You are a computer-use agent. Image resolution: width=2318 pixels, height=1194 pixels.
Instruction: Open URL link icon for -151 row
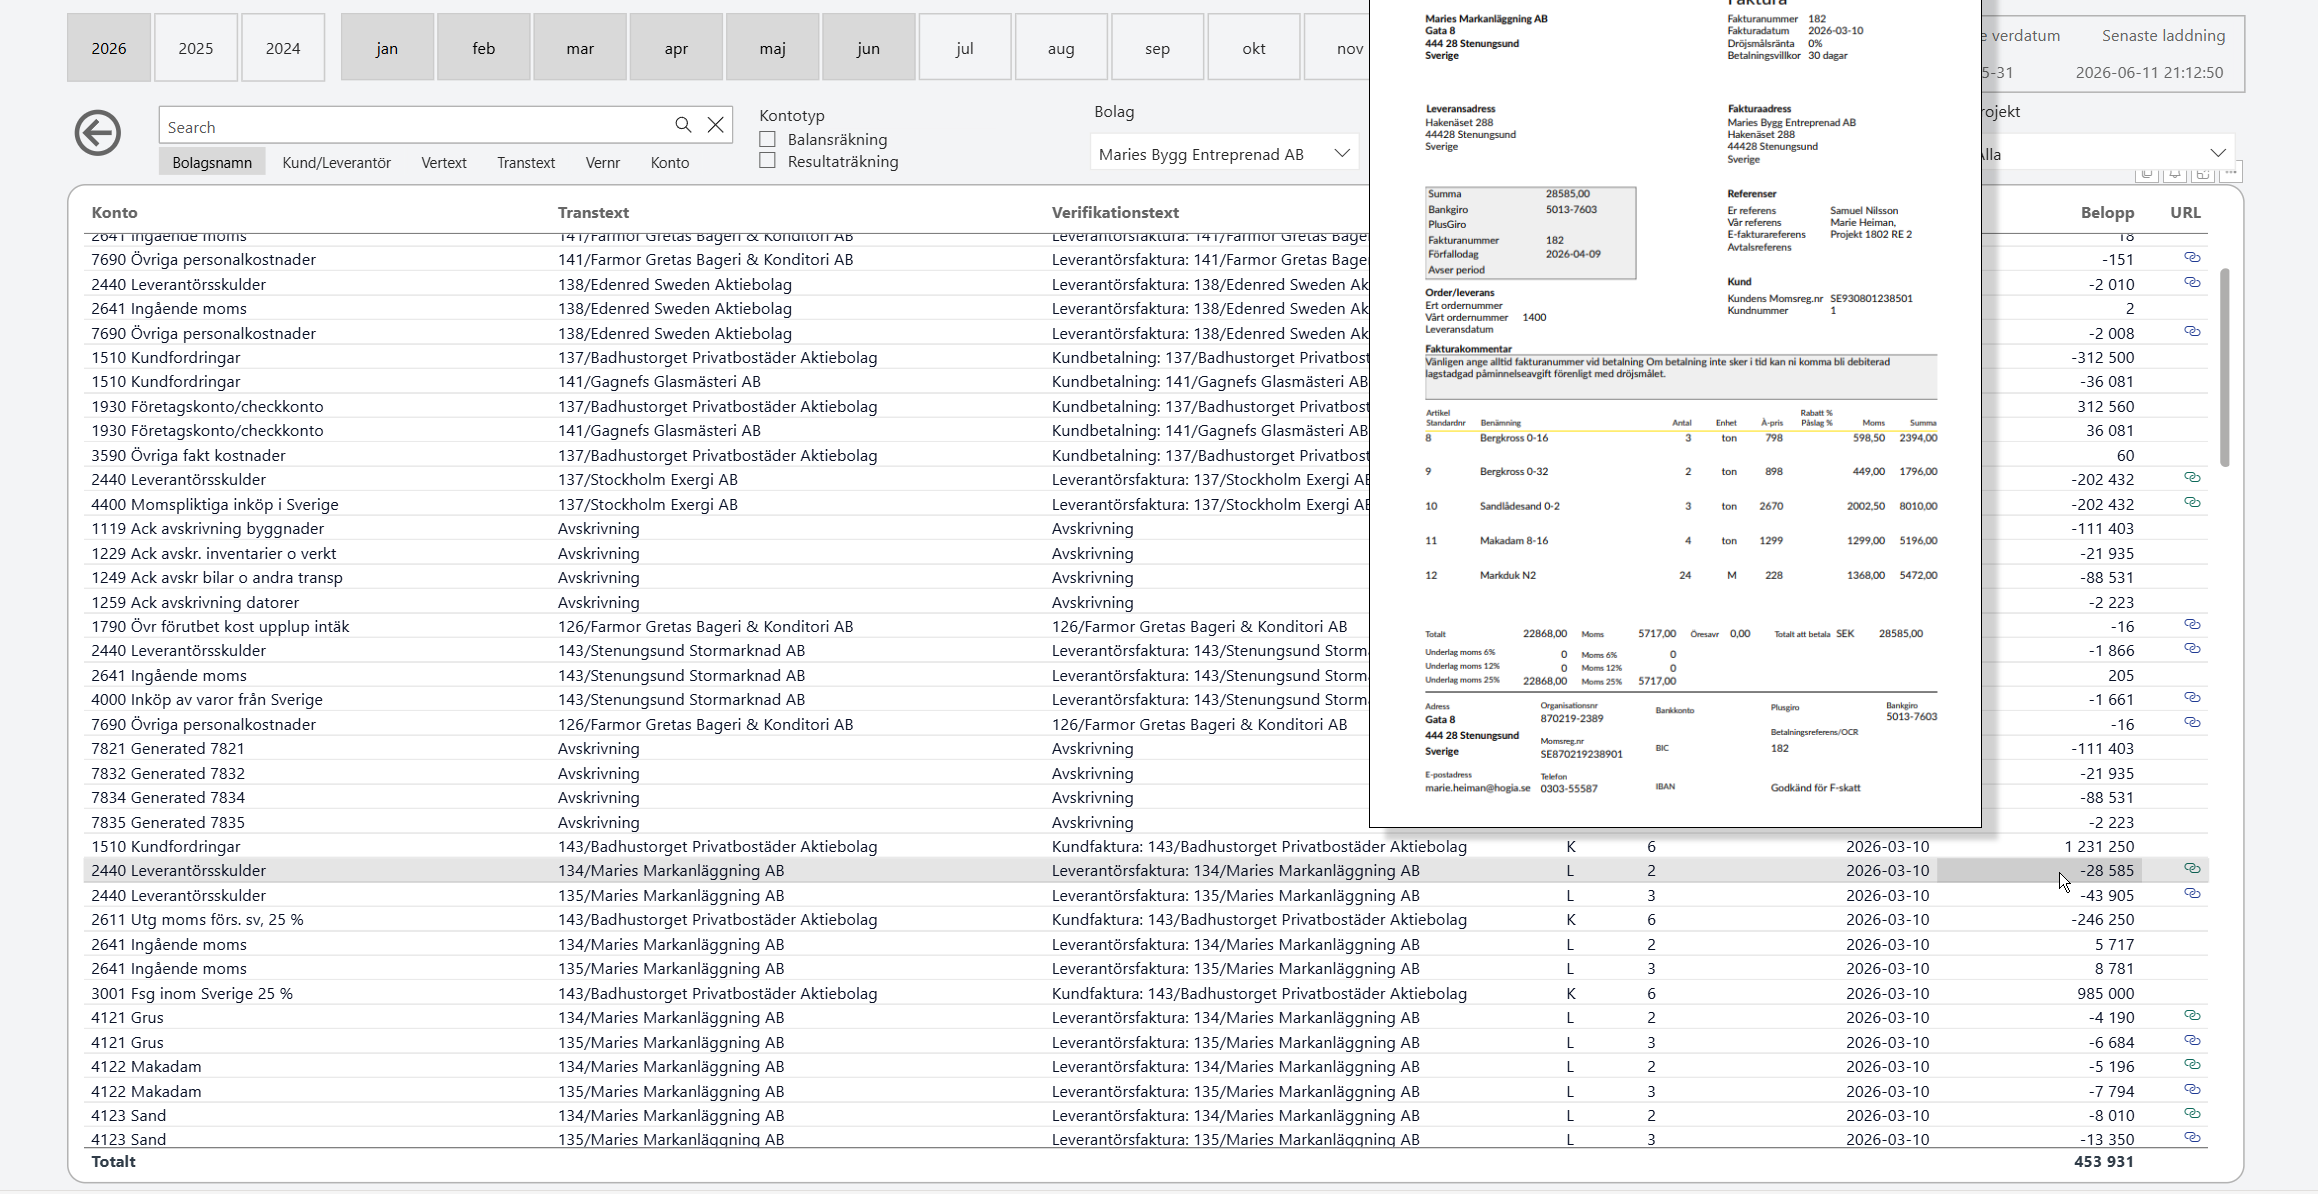pos(2192,258)
